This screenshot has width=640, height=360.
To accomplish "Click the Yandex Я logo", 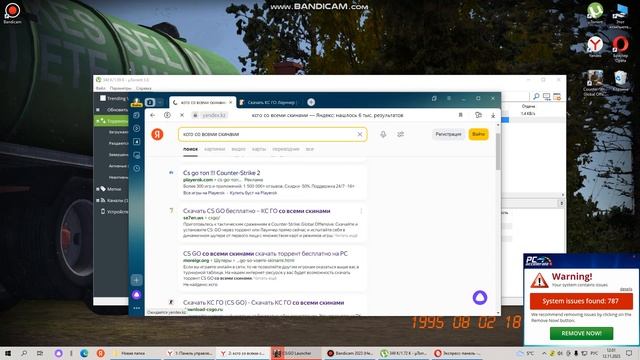I will [158, 134].
